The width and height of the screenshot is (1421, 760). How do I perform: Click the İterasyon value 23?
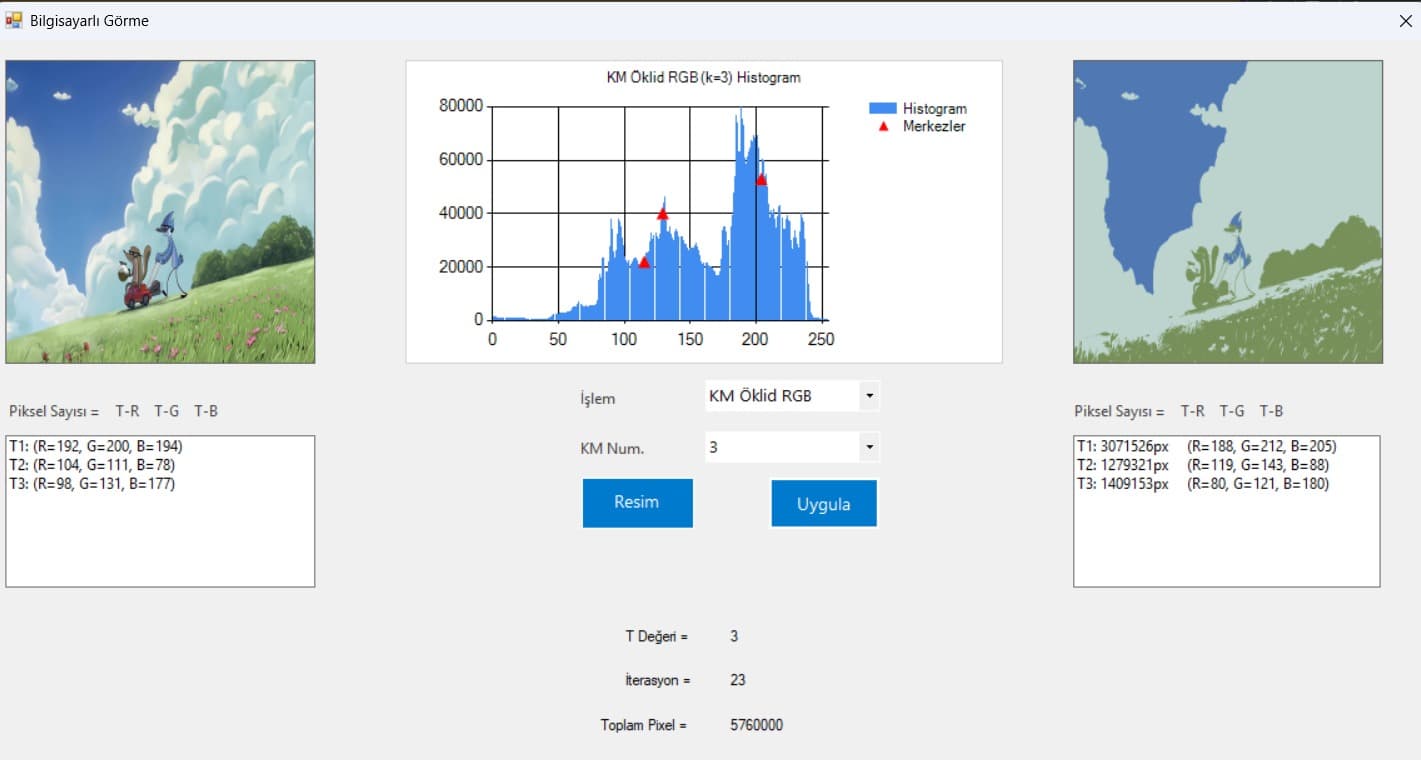[738, 680]
